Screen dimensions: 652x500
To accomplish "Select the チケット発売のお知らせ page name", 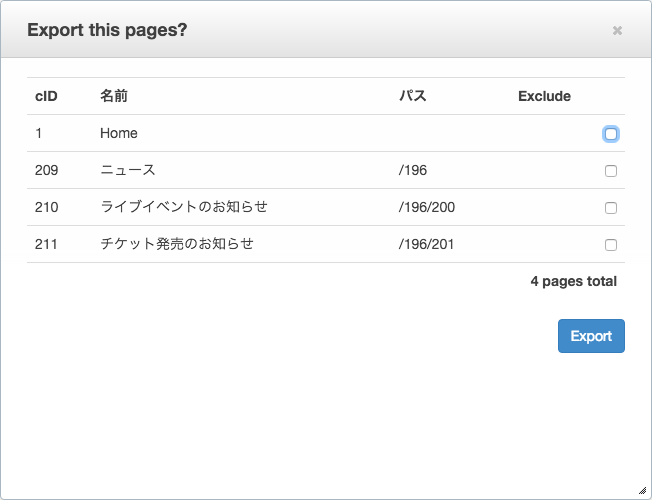I will point(177,244).
